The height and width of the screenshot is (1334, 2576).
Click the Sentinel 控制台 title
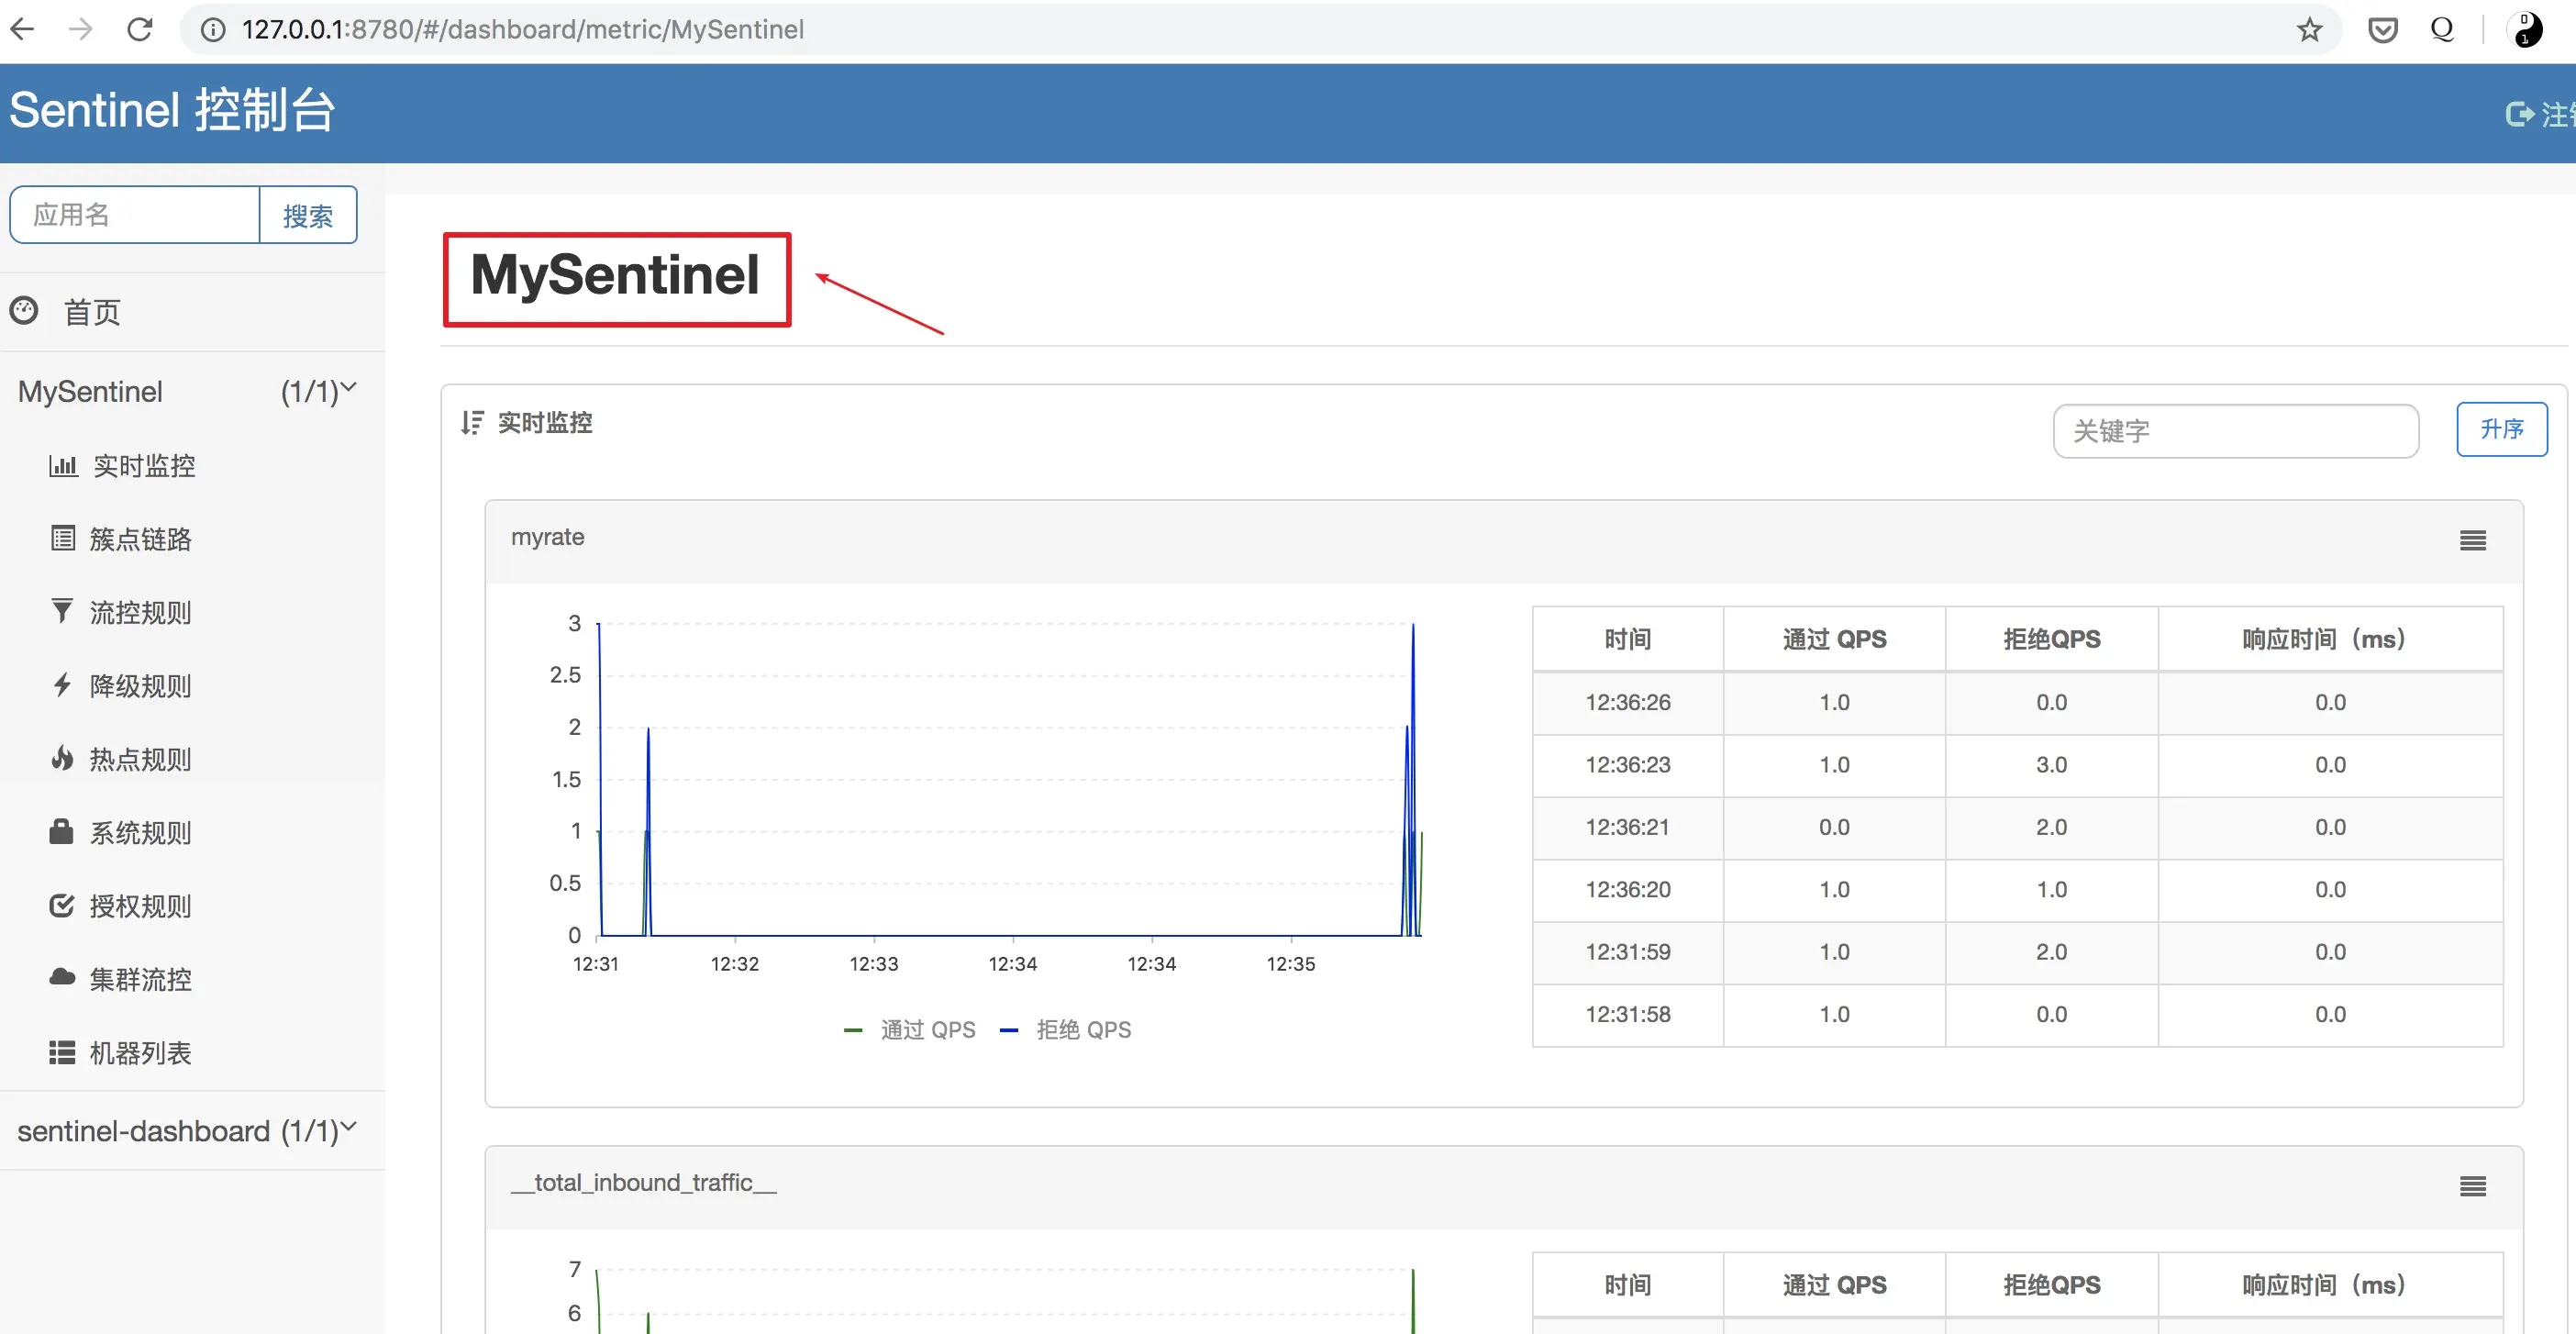tap(172, 110)
